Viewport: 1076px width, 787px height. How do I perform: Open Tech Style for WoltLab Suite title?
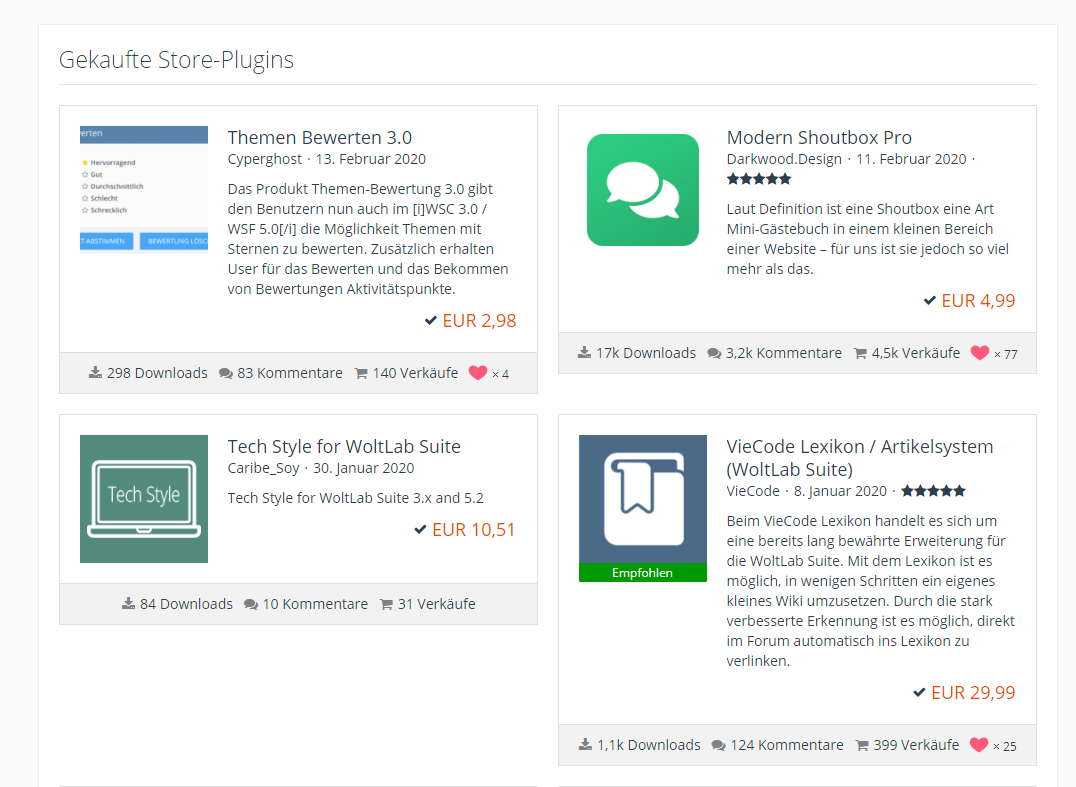coord(344,447)
